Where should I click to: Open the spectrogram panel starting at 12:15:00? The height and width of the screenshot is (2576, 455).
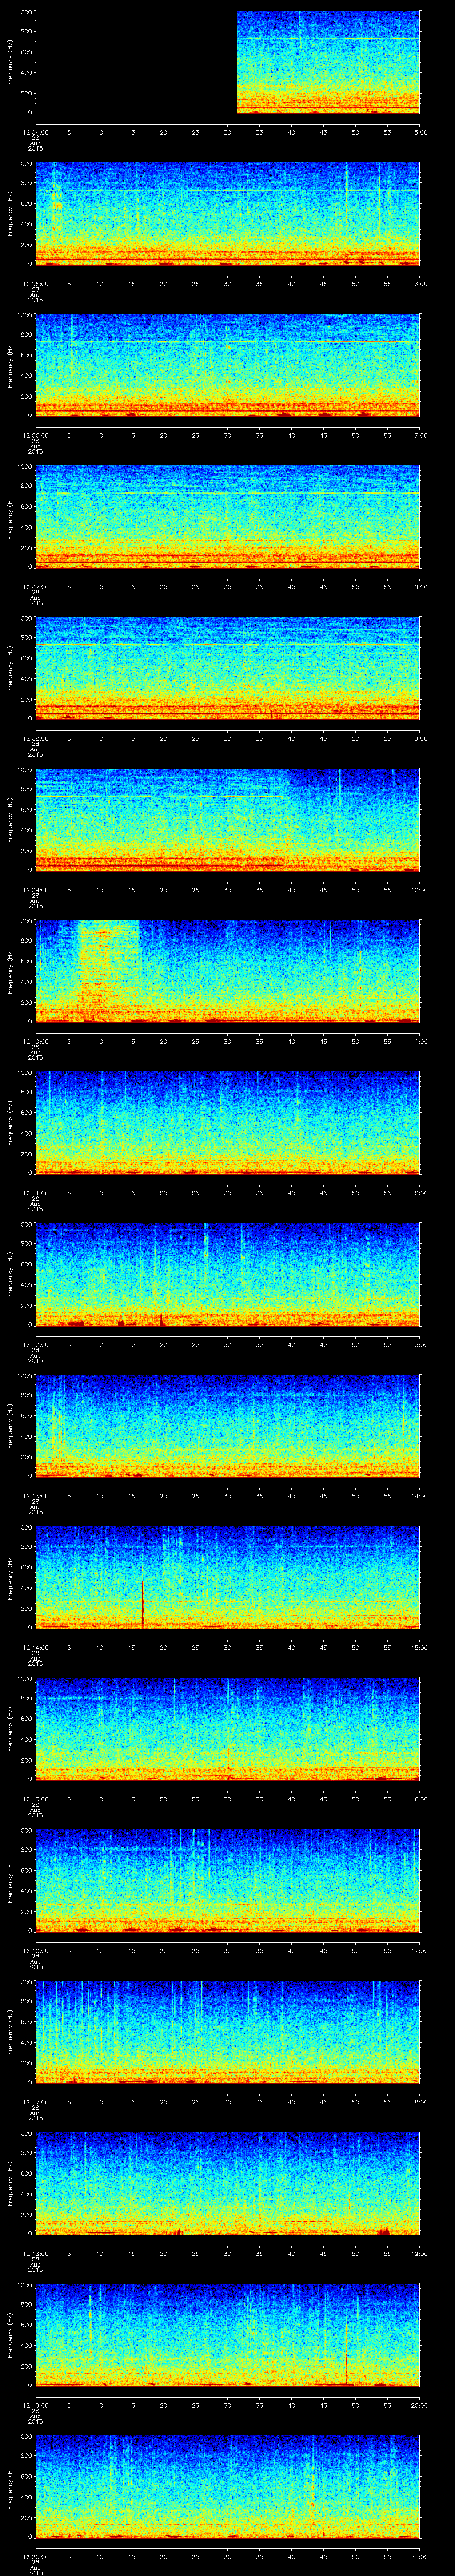click(228, 1728)
